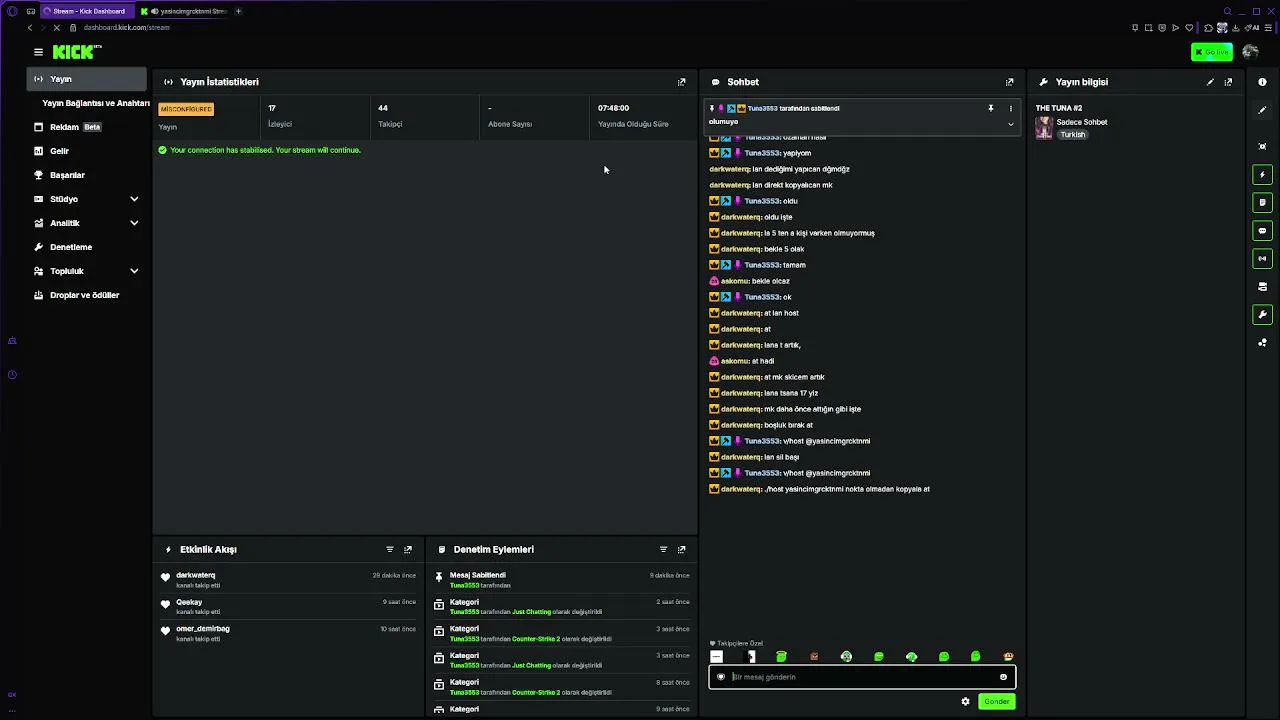This screenshot has height=720, width=1280.
Task: Click the MISCONFIGURED status badge
Action: tap(186, 109)
